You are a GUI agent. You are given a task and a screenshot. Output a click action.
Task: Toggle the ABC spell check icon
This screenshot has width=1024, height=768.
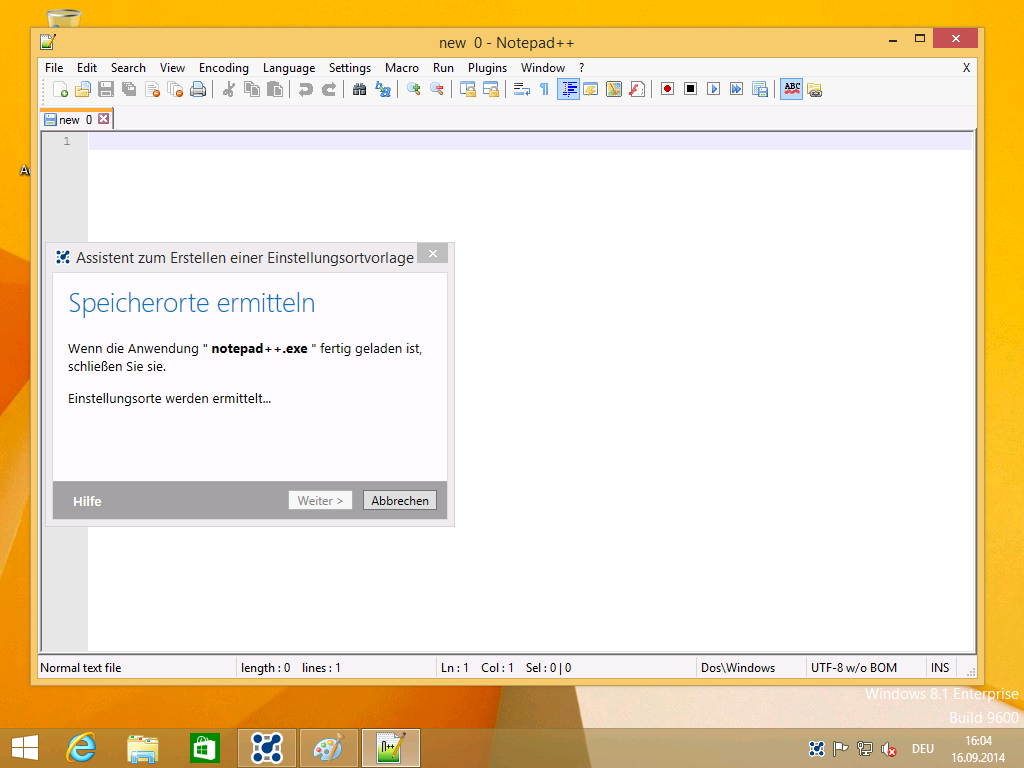click(792, 89)
